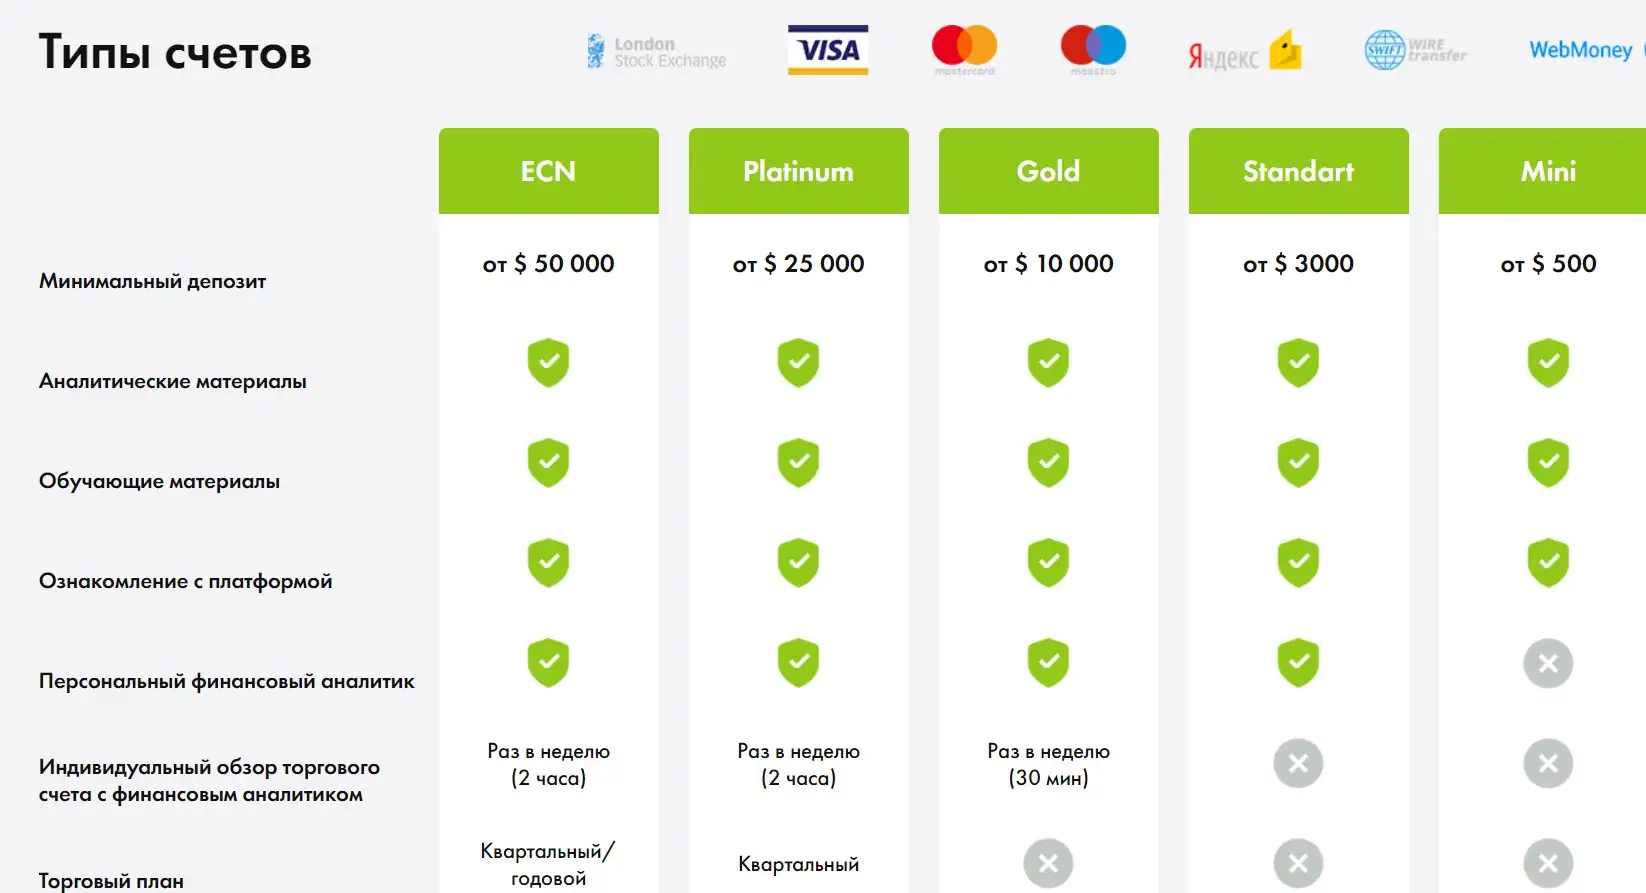The height and width of the screenshot is (893, 1646).
Task: Click Standart personal analyst green checkmark
Action: (1298, 663)
